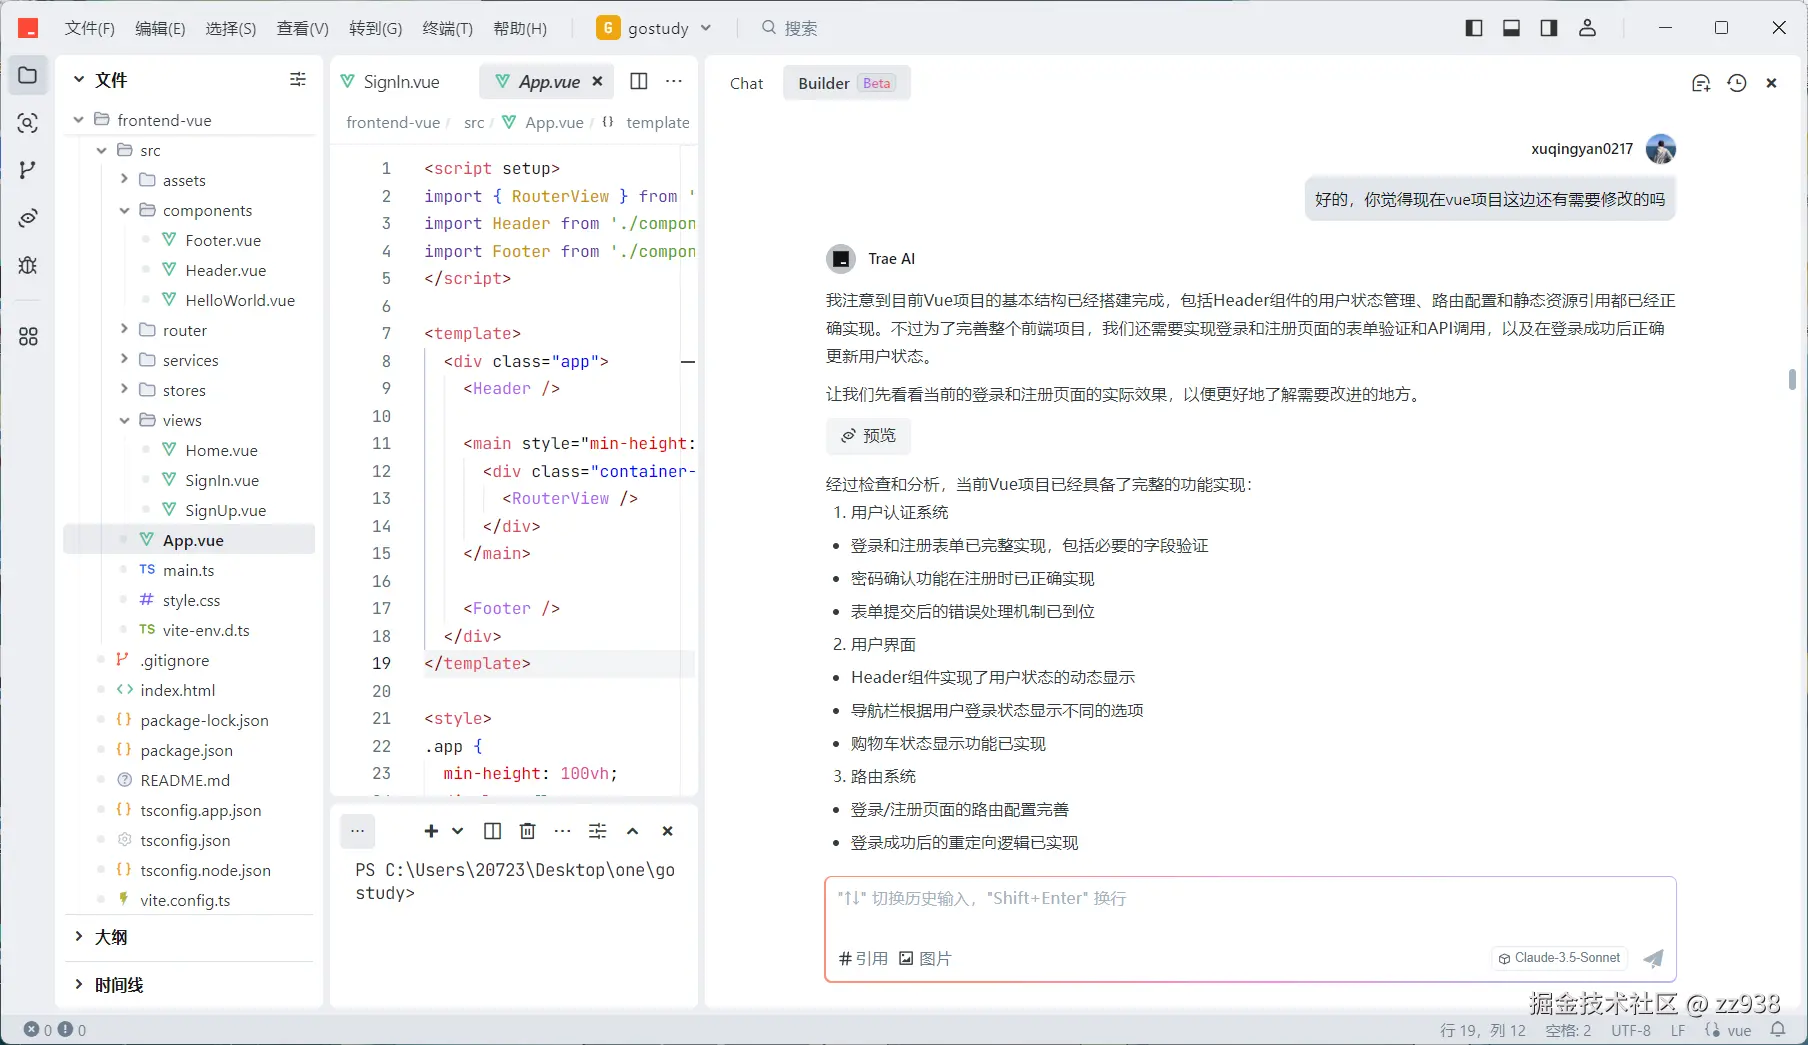
Task: Close the App.vue editor tab
Action: 597,81
